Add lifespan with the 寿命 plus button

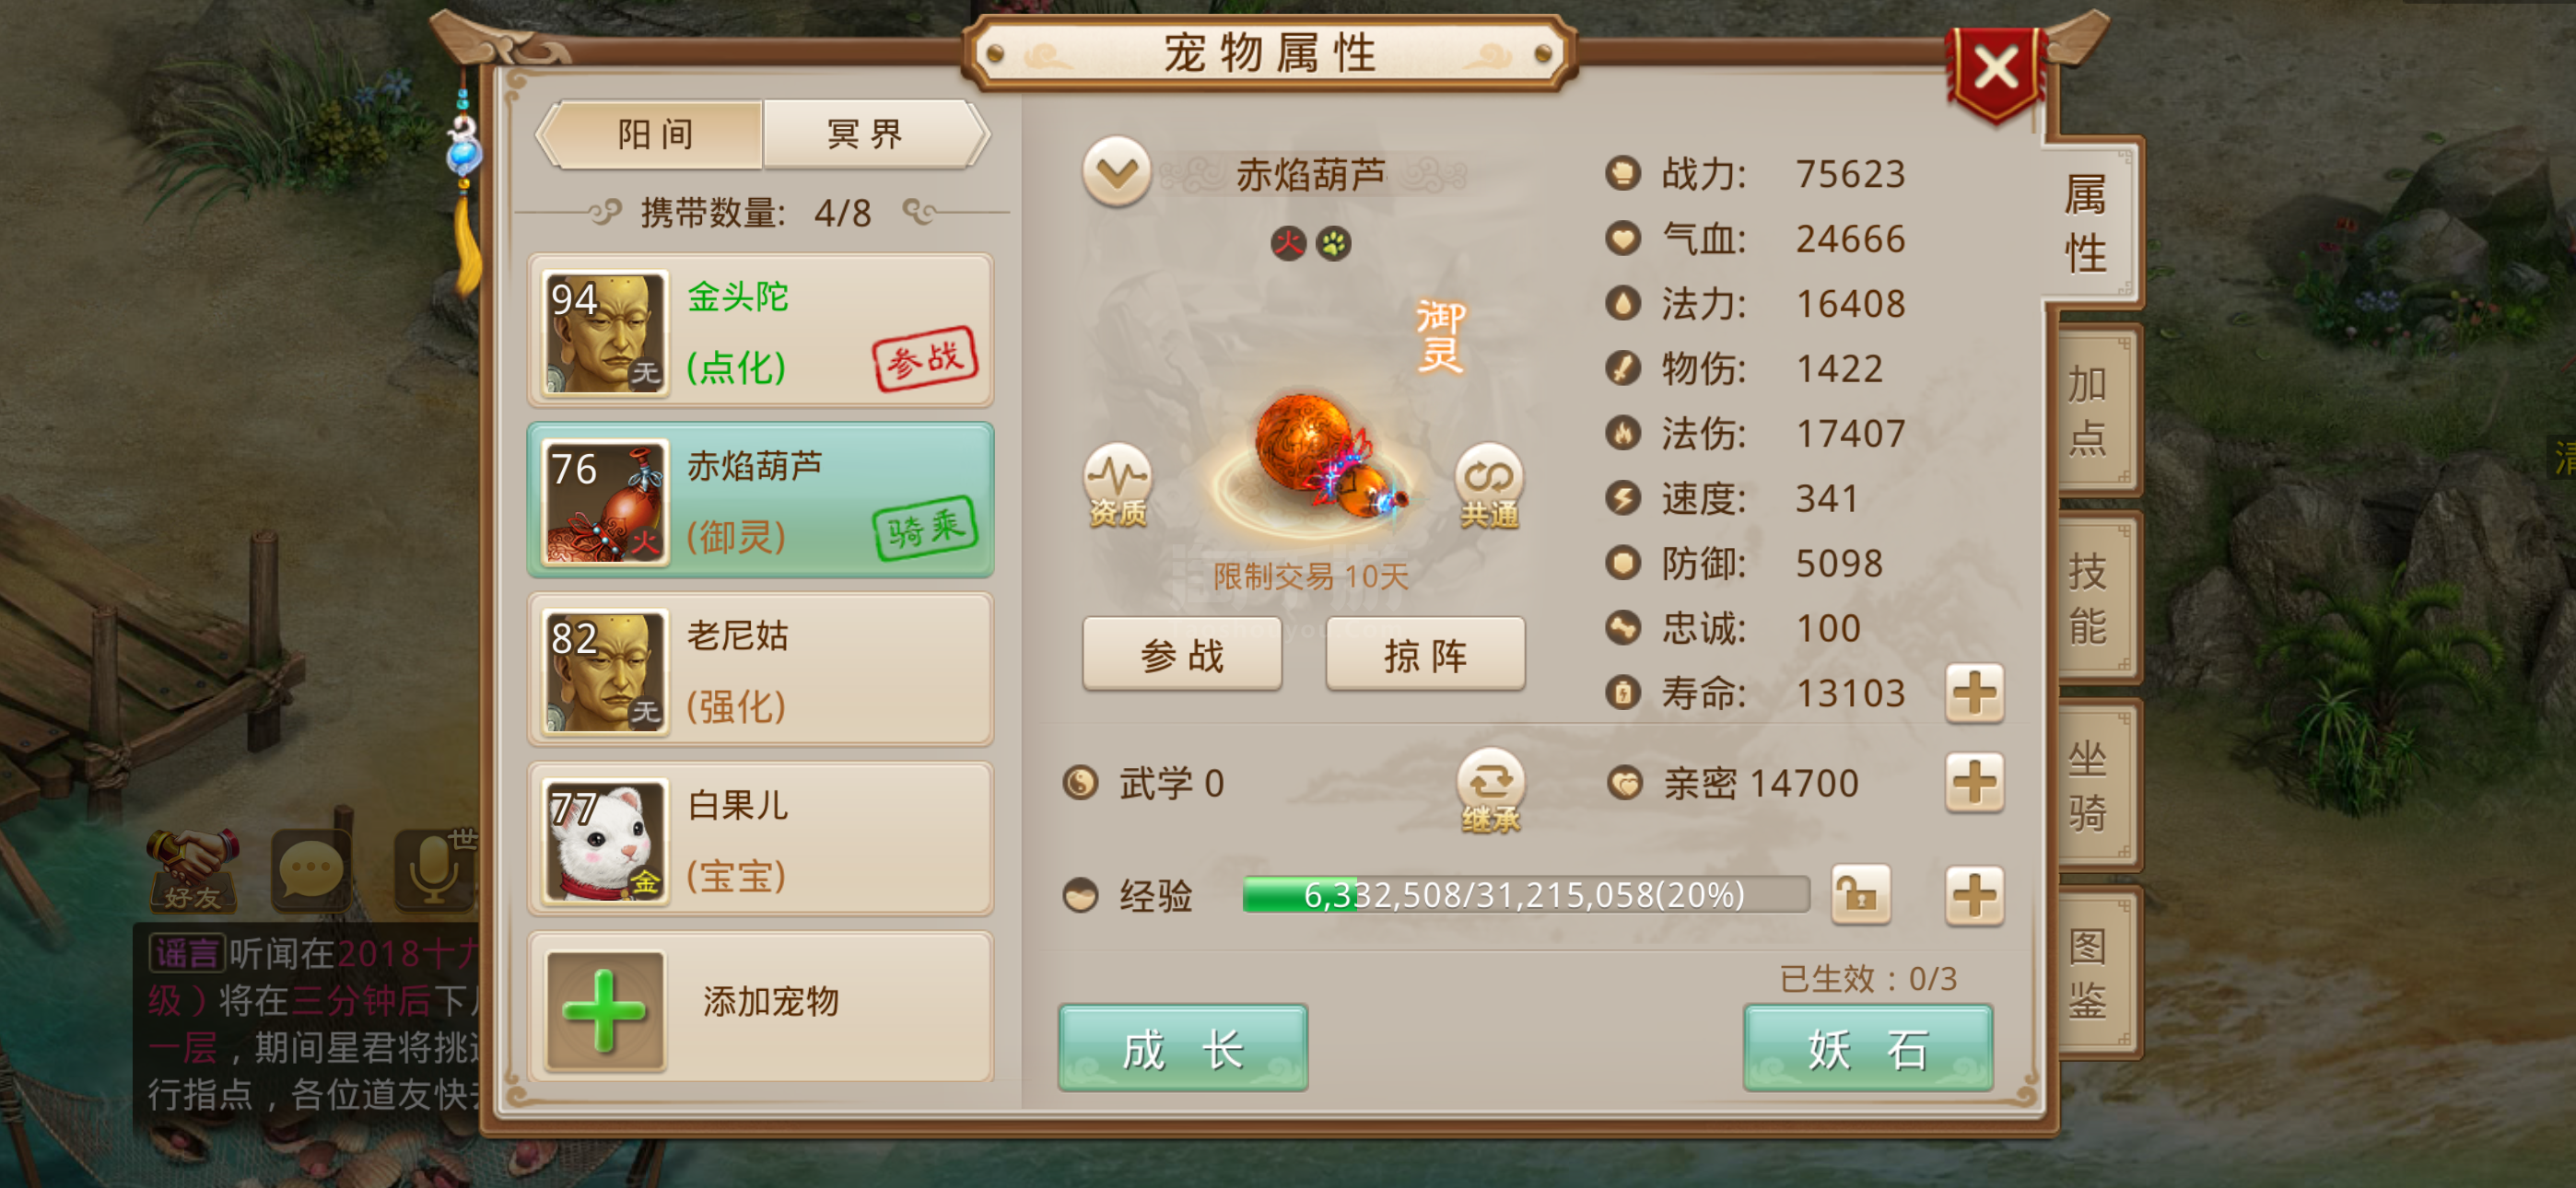(1974, 693)
